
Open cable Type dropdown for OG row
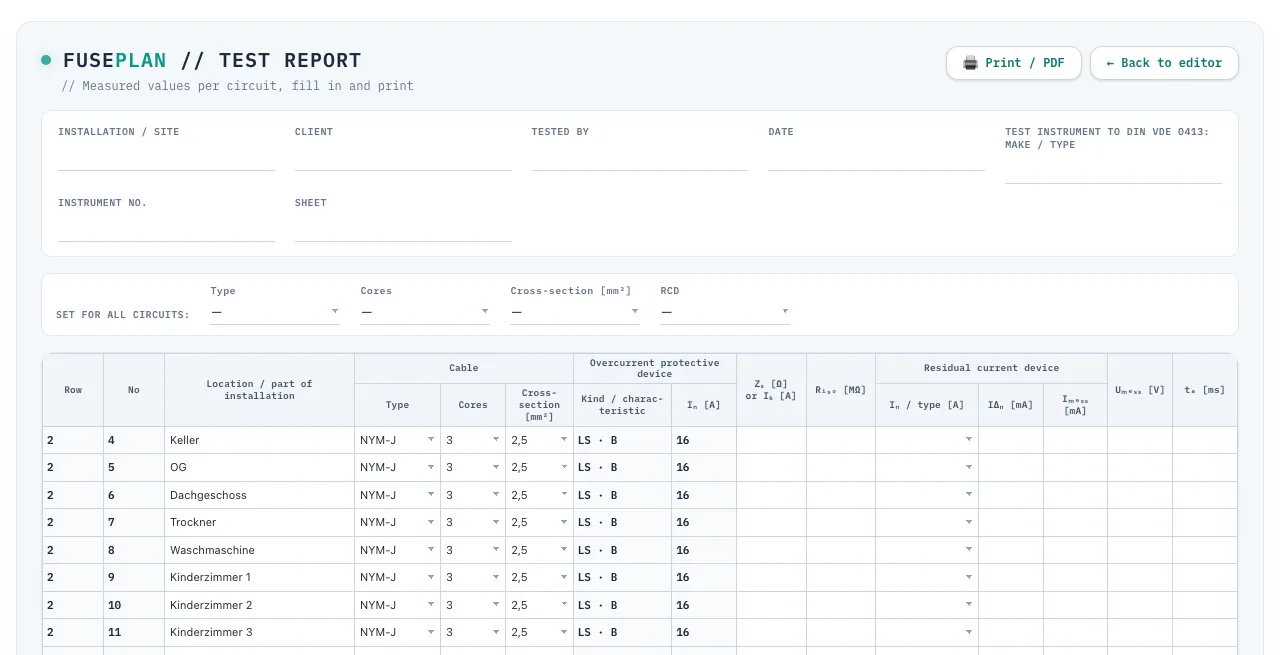397,467
